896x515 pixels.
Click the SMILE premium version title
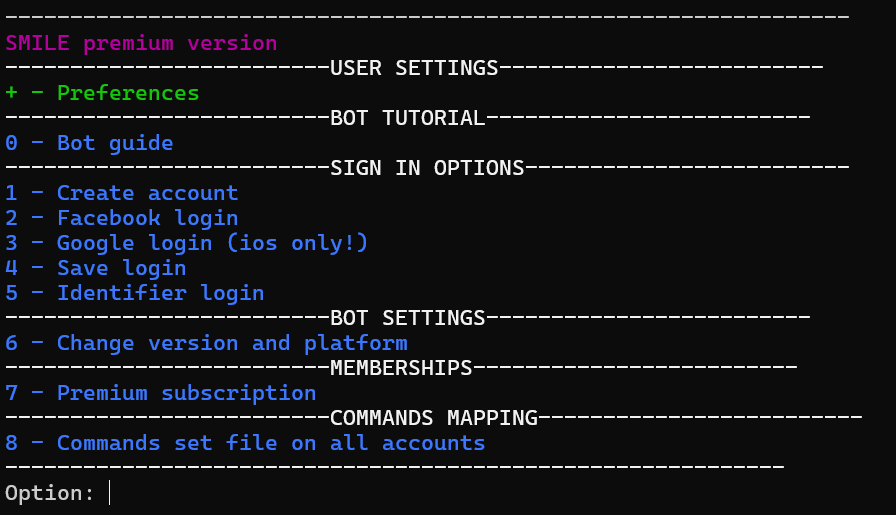pyautogui.click(x=141, y=43)
